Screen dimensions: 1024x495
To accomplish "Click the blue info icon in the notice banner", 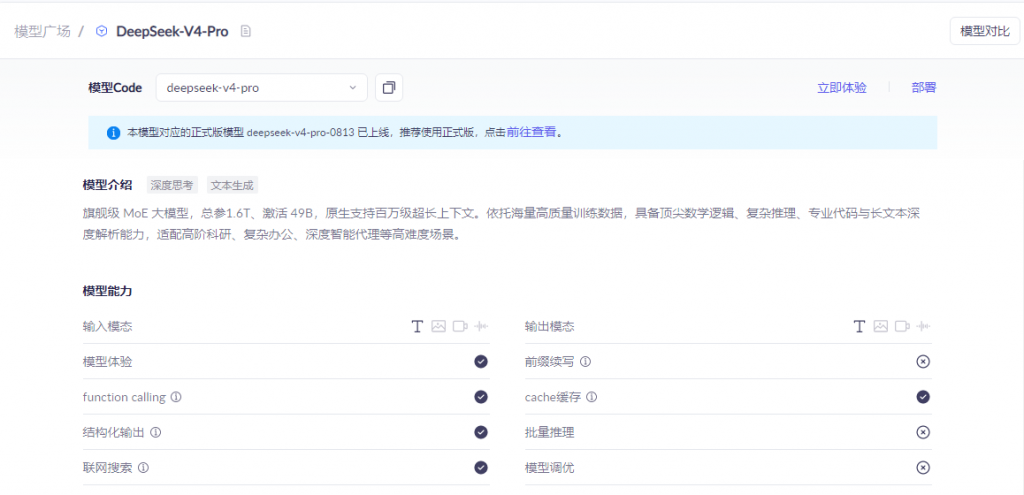I will click(x=114, y=133).
